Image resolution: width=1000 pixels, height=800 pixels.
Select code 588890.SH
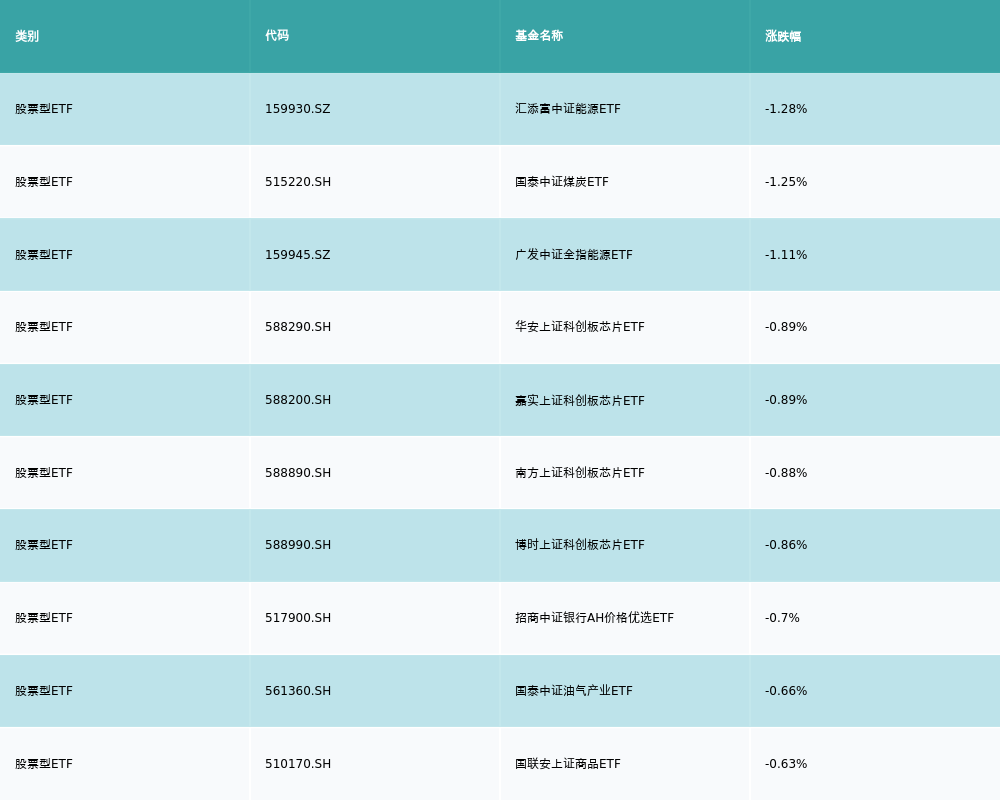[x=298, y=473]
